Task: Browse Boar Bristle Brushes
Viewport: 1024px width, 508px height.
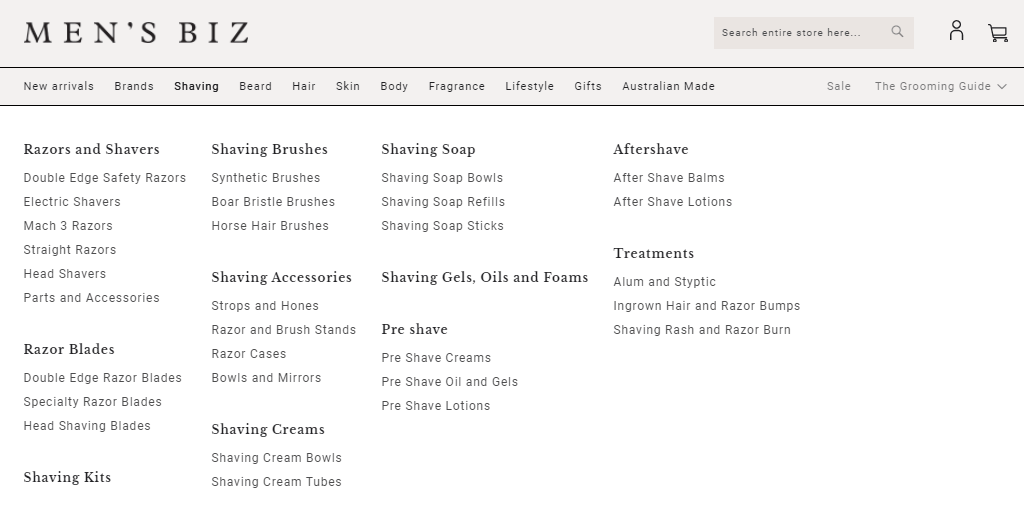Action: tap(273, 202)
